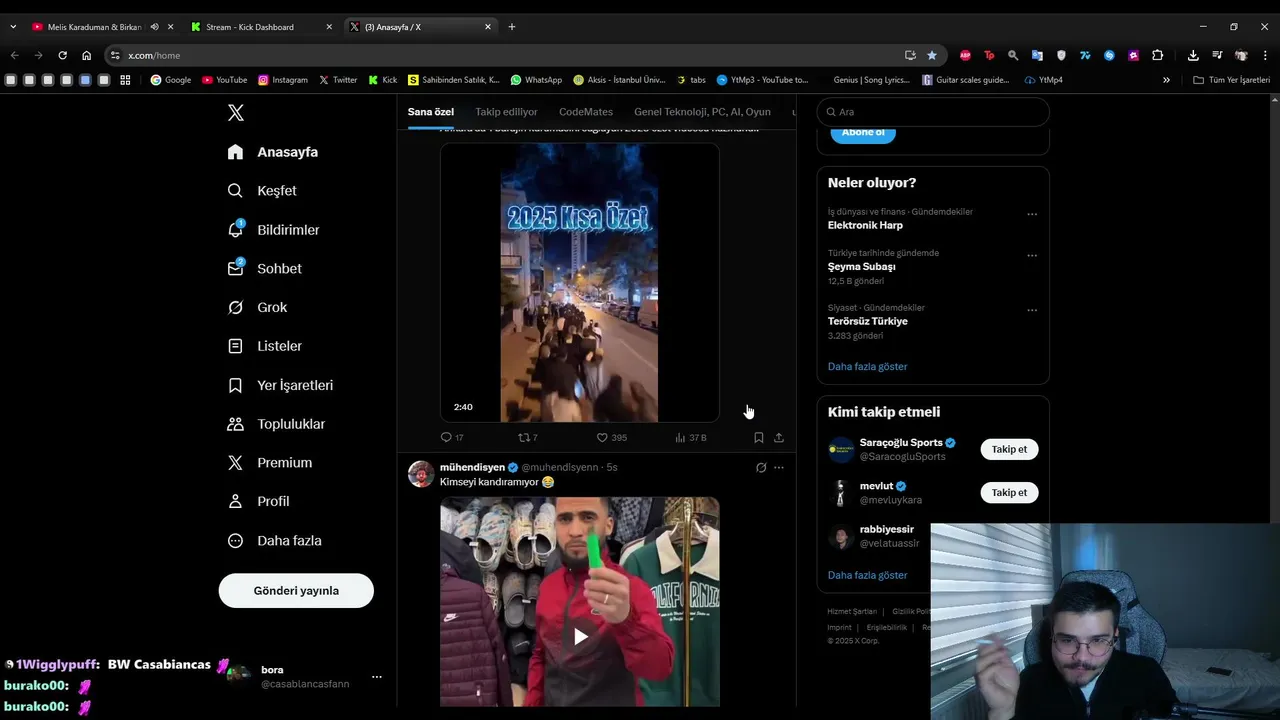Click Abone ol button
Image resolution: width=1280 pixels, height=720 pixels.
[x=863, y=133]
